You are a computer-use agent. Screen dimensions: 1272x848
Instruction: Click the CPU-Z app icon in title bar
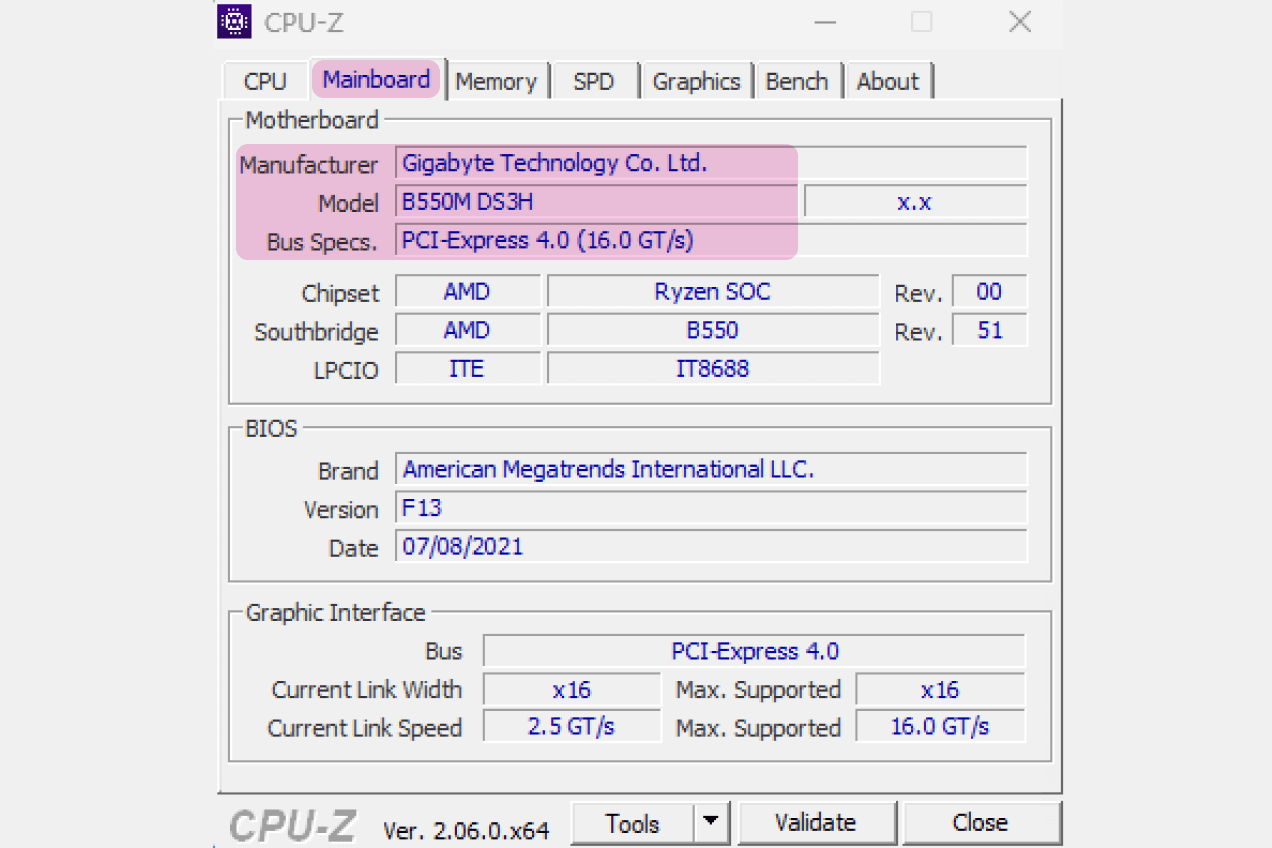234,21
